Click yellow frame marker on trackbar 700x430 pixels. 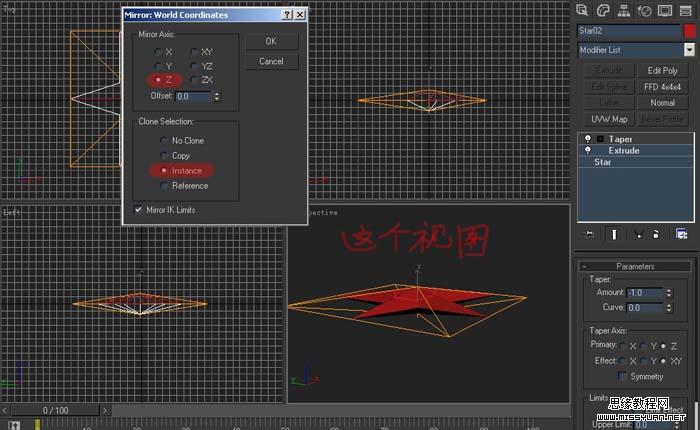[x=38, y=425]
